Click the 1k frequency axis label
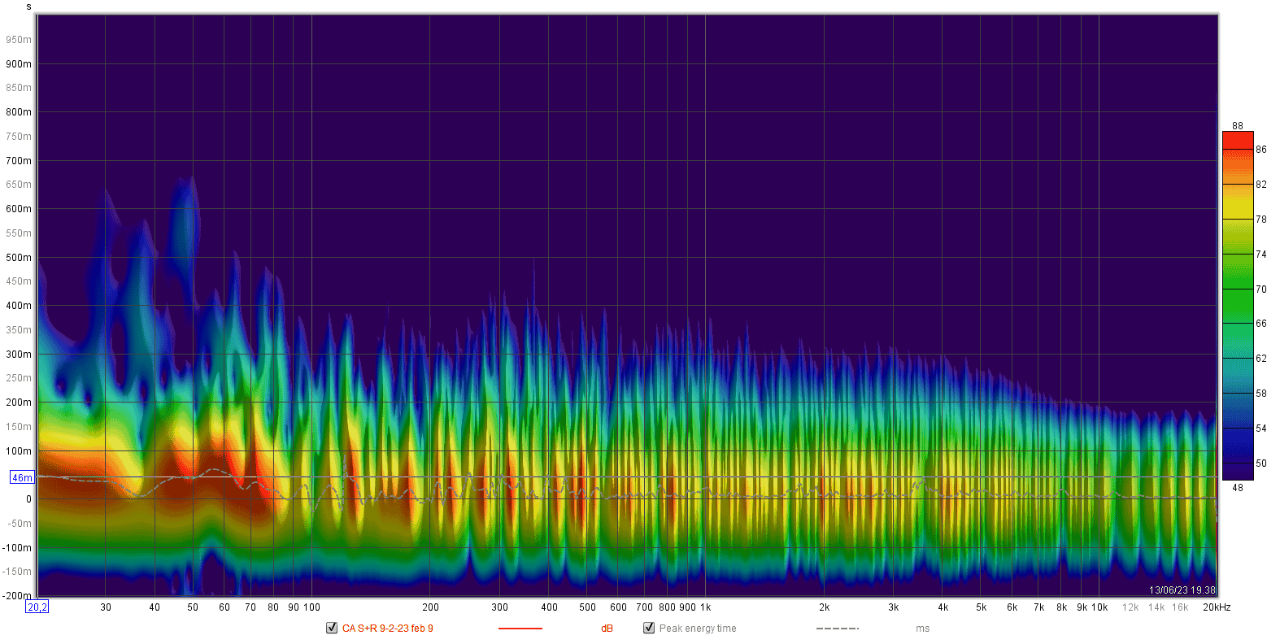The image size is (1280, 644). point(705,607)
